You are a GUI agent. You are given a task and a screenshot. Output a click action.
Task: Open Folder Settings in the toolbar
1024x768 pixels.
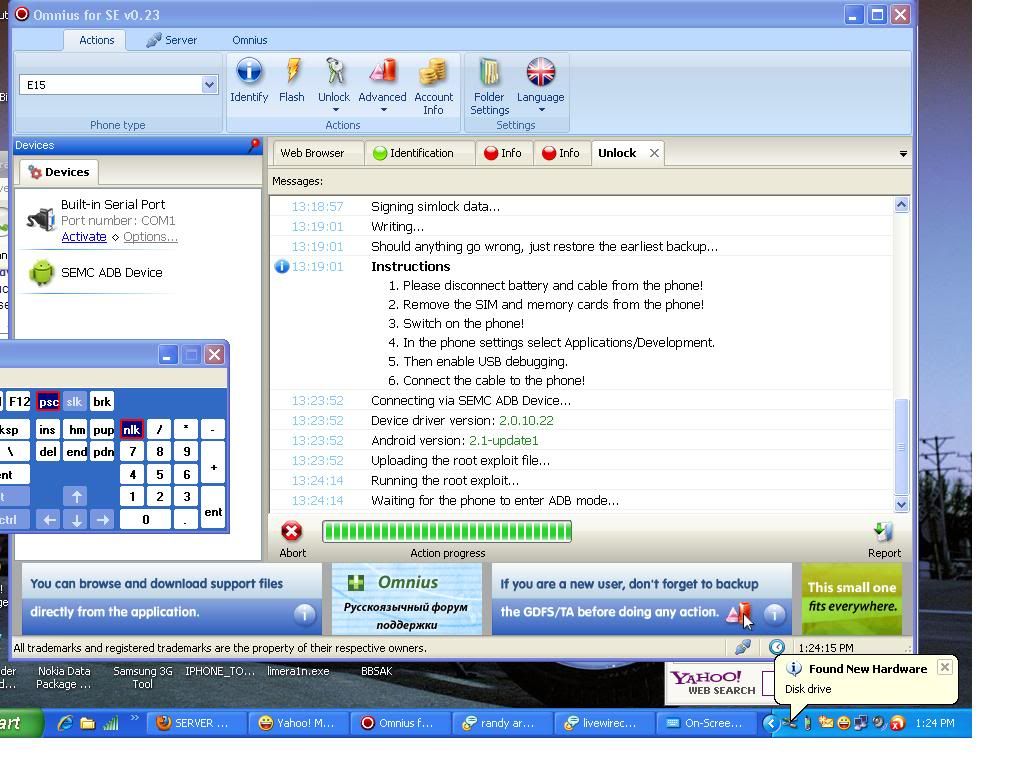[489, 72]
